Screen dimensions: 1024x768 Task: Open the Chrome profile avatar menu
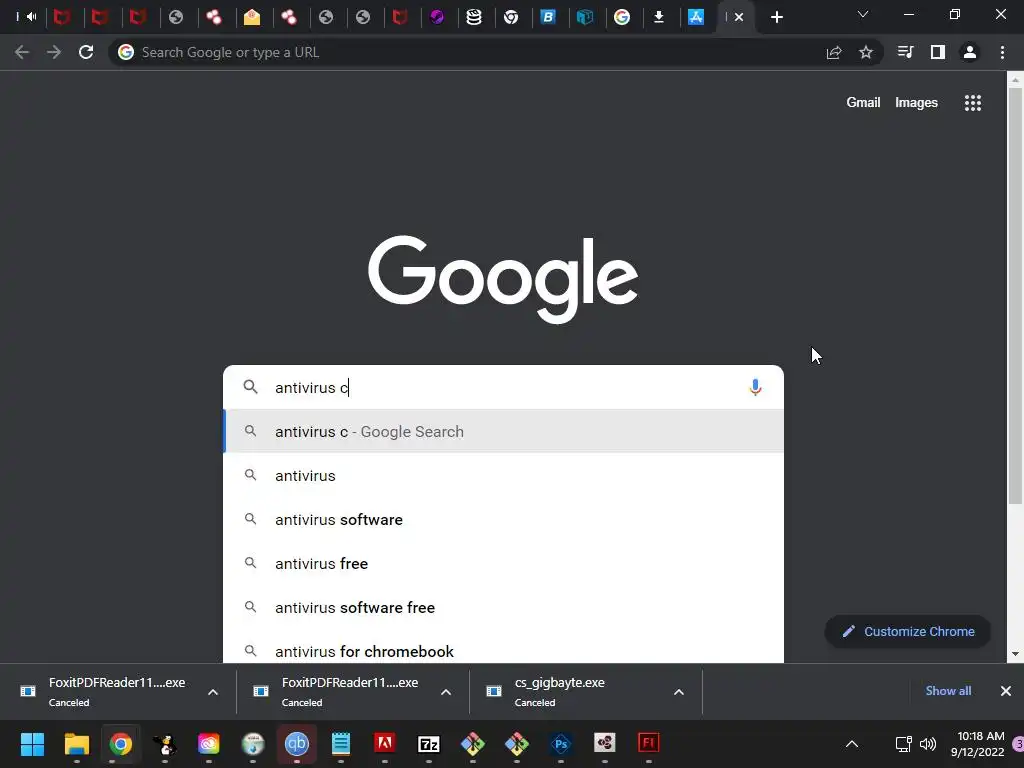(x=970, y=52)
